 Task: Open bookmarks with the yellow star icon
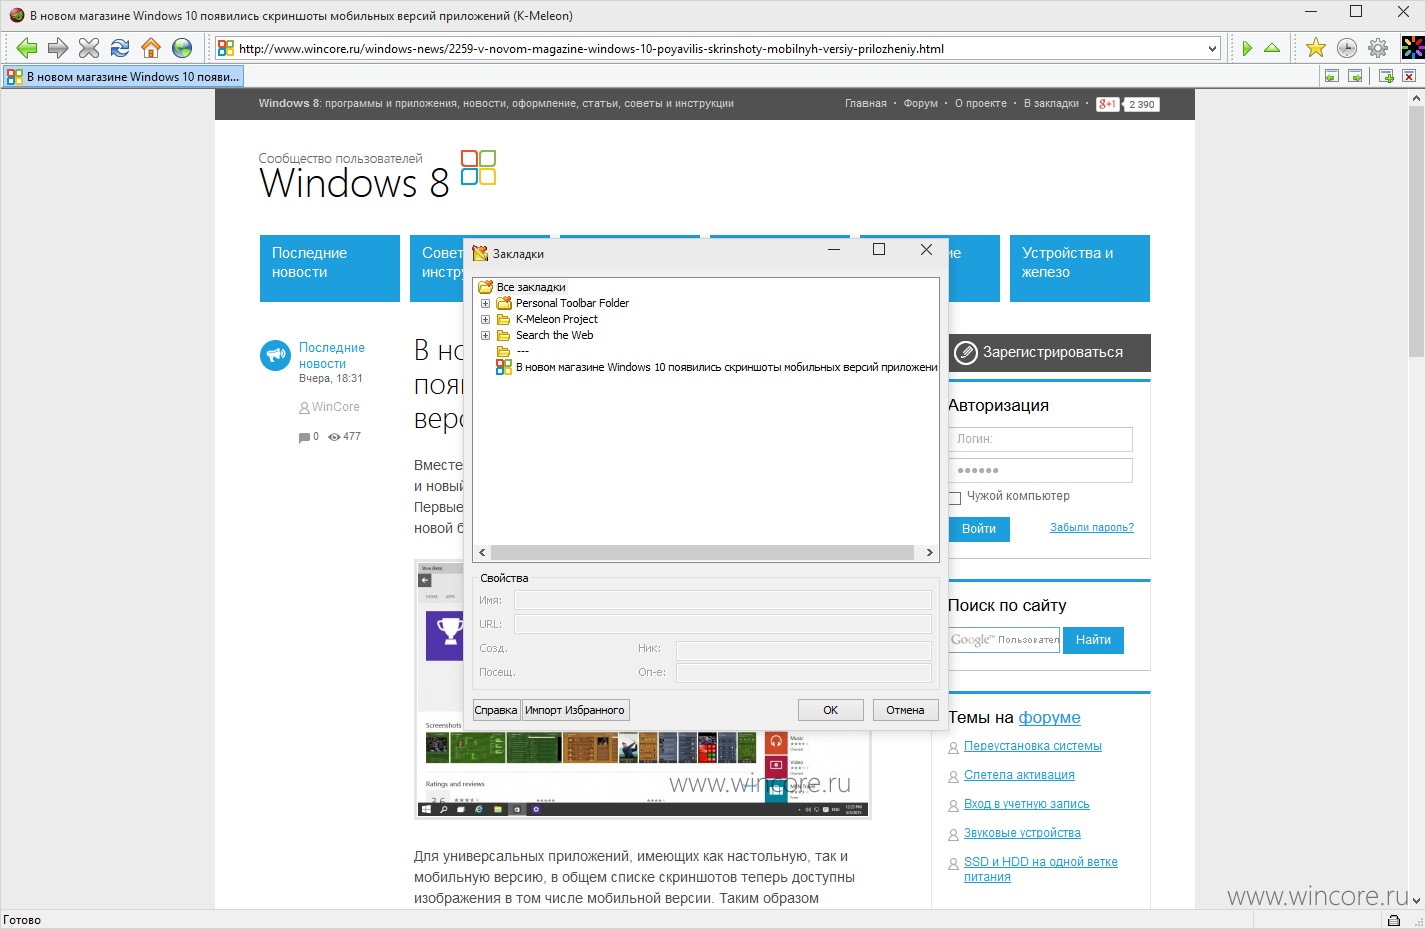click(1316, 48)
